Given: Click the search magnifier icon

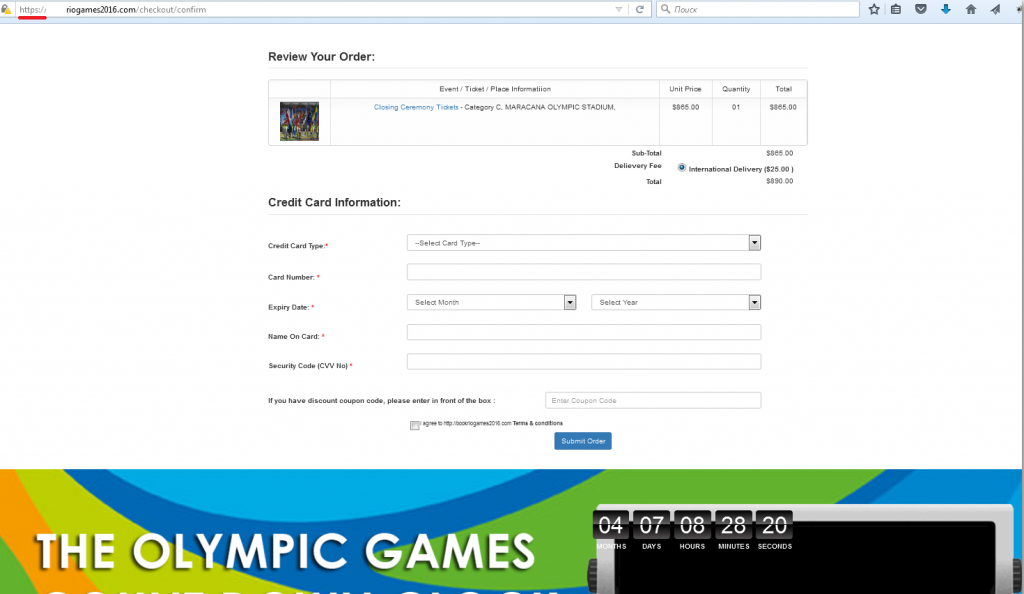Looking at the screenshot, I should click(665, 9).
